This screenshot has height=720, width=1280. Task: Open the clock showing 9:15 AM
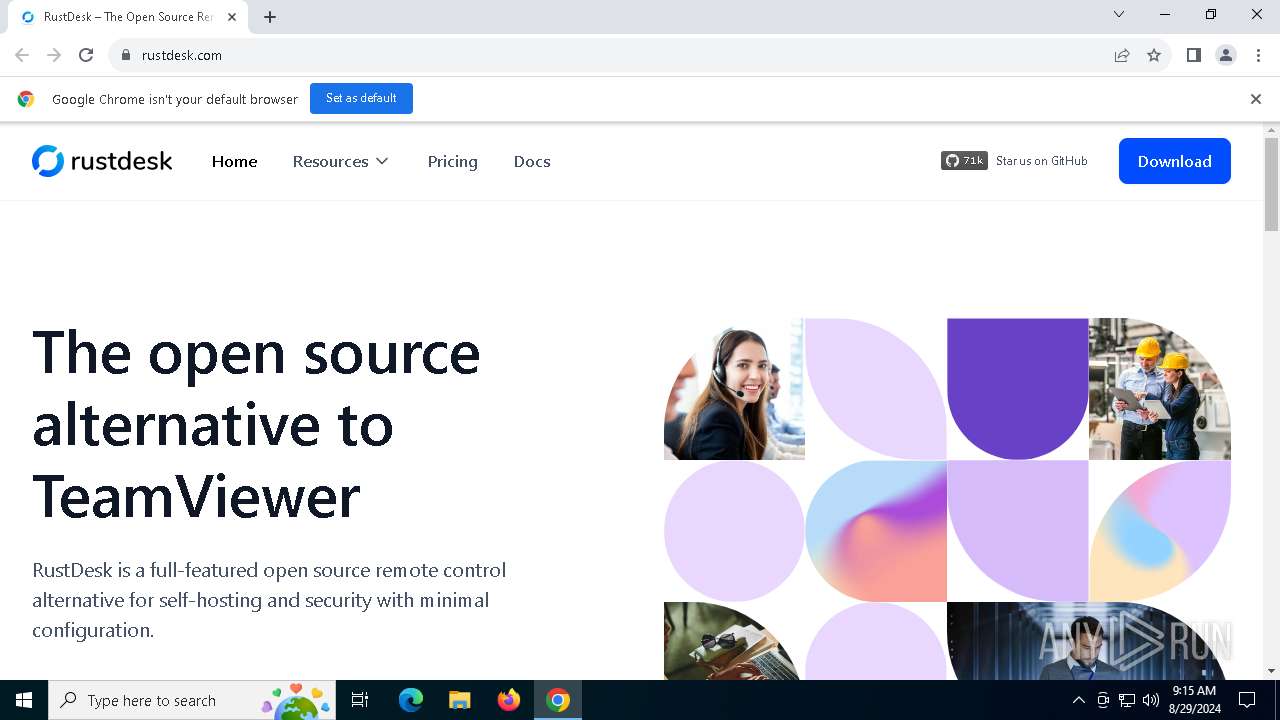[x=1194, y=700]
